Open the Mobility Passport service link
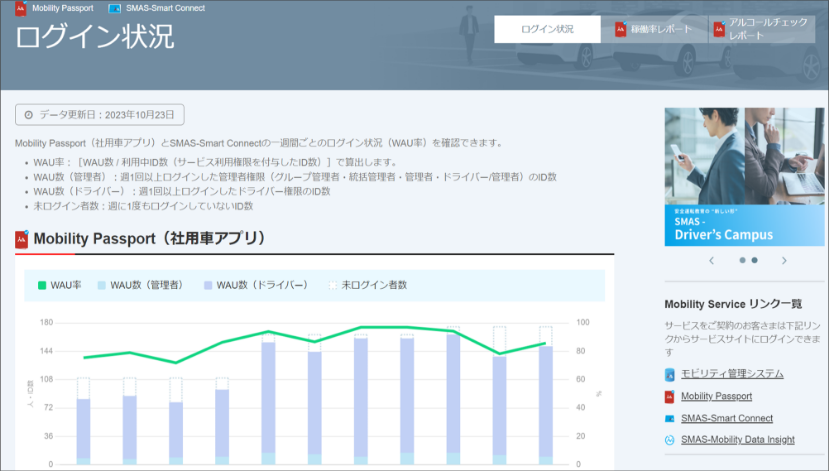The height and width of the screenshot is (471, 829). point(716,396)
